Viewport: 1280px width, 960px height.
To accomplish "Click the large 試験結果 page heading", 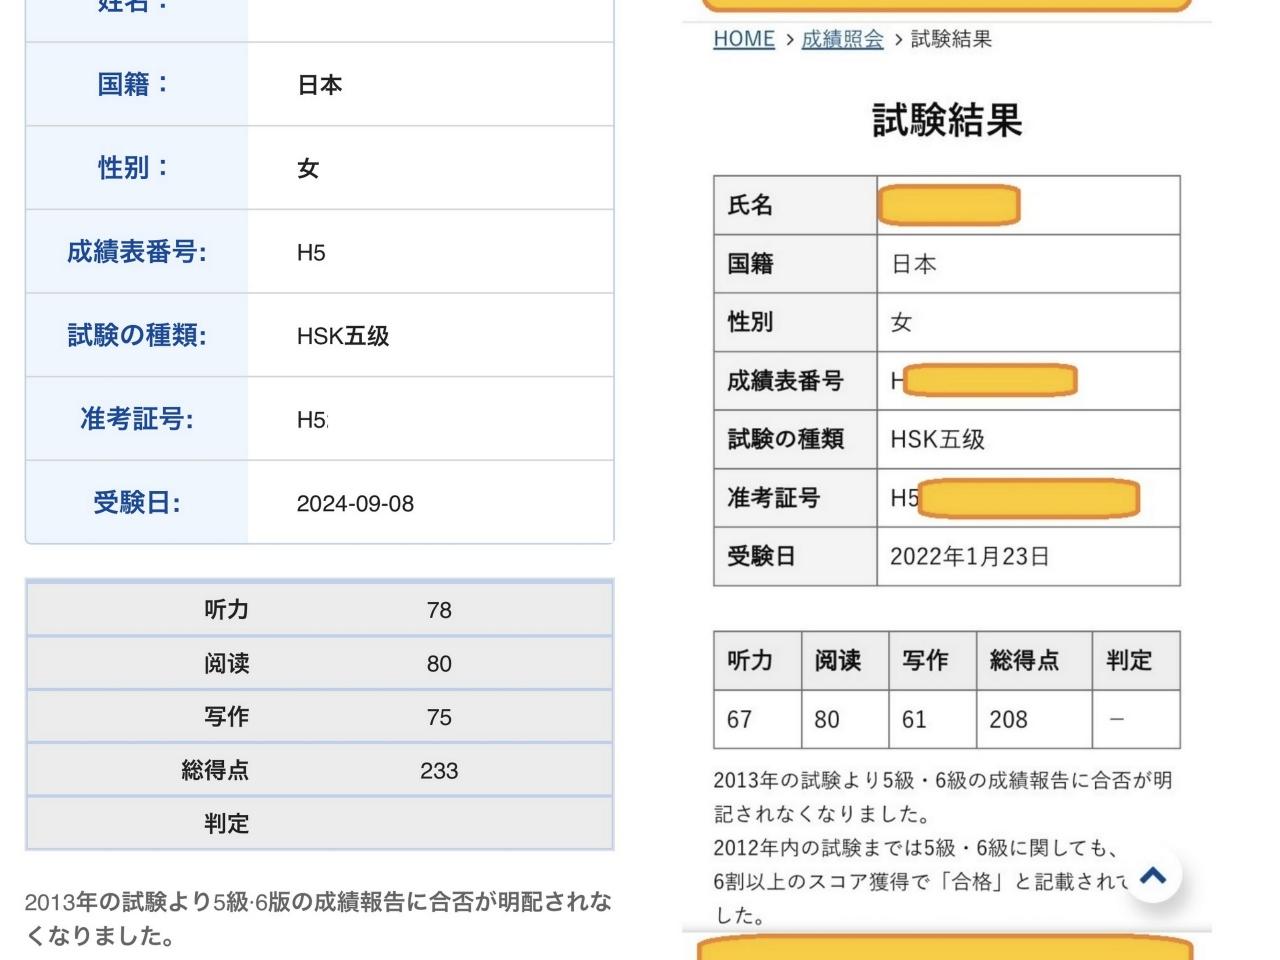I will tap(946, 120).
